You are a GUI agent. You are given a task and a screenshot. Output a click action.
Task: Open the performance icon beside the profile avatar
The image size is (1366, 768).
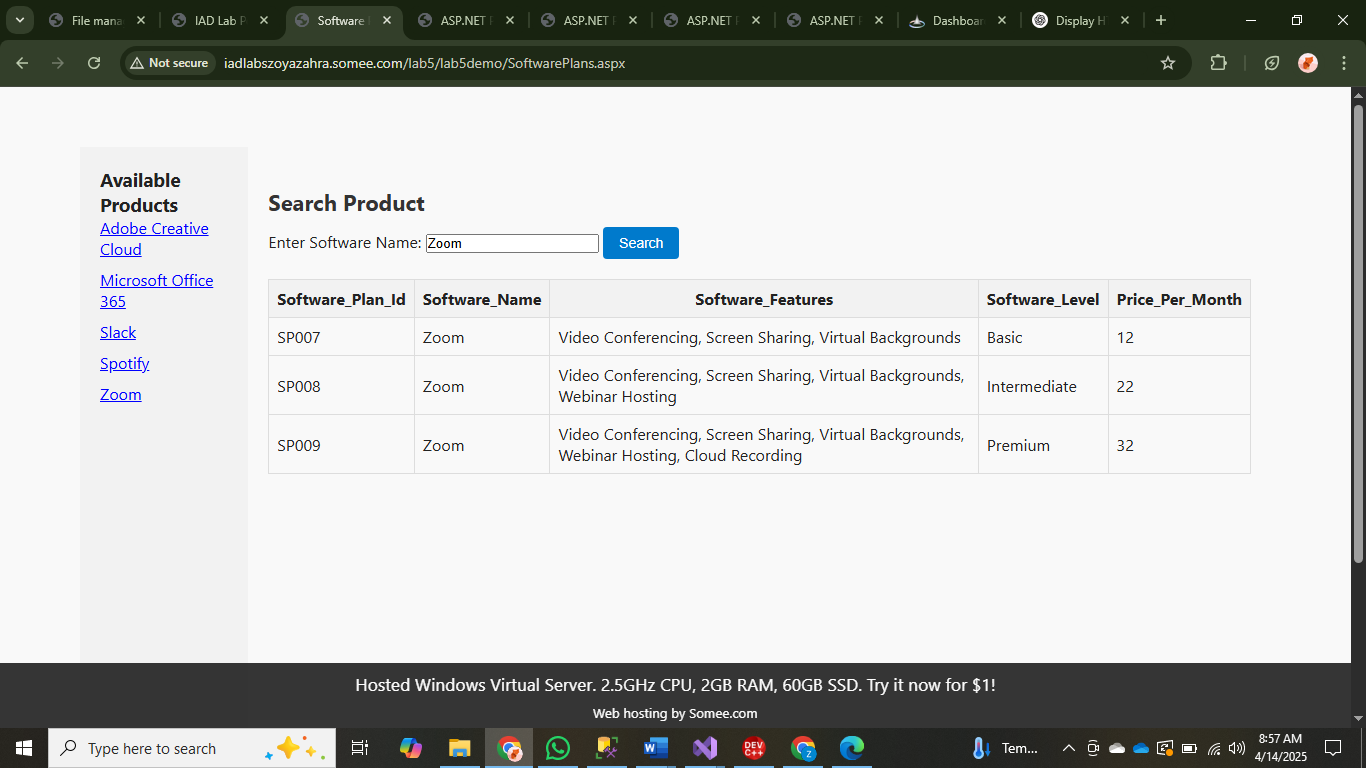pos(1272,63)
